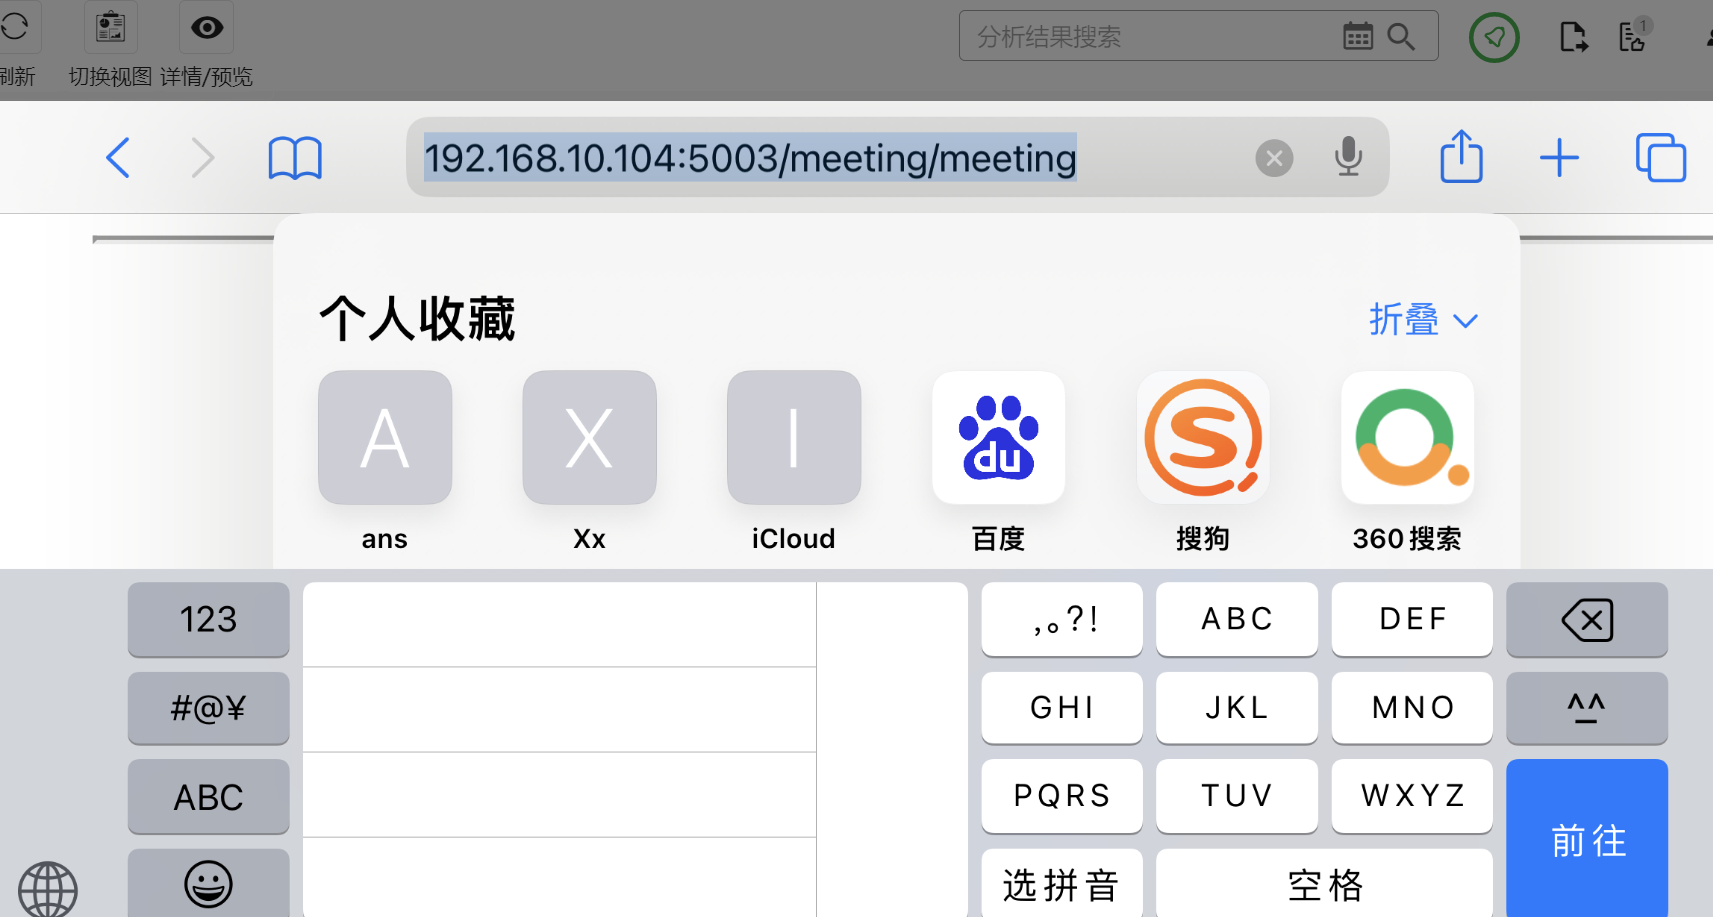1713x917 pixels.
Task: Tap the 空格 space key
Action: [1325, 883]
